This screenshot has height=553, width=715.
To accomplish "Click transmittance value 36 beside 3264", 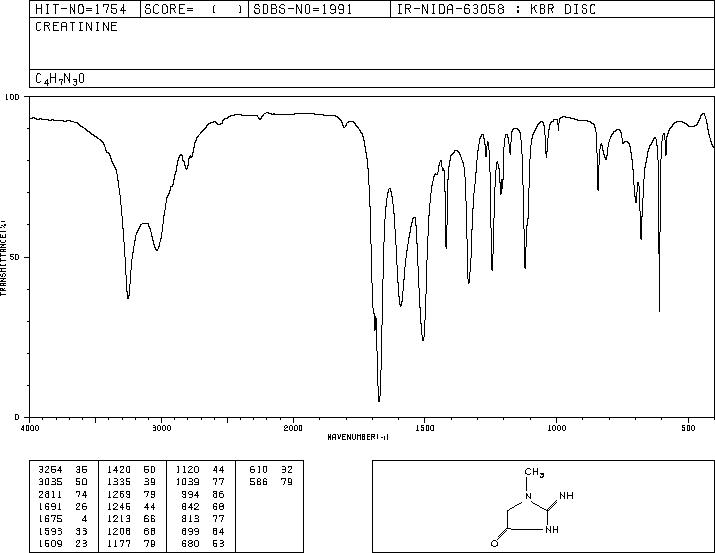I will point(81,470).
